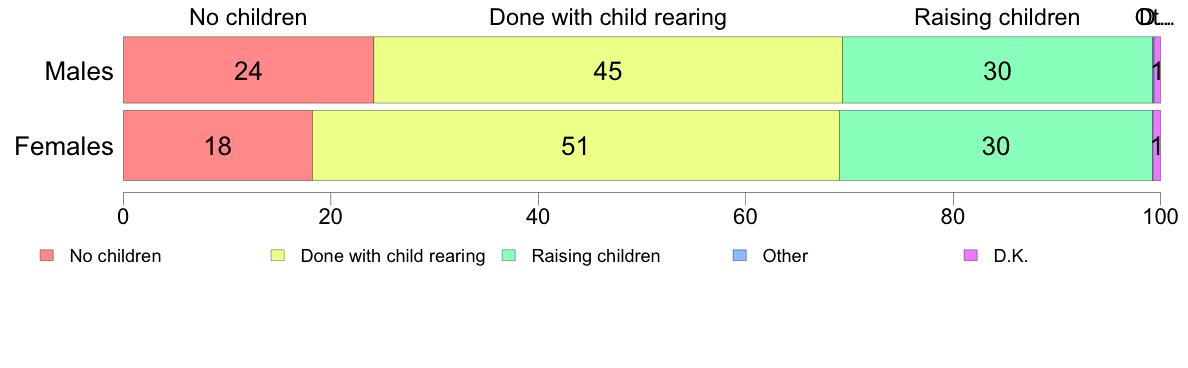Click the yellow Done with child rearing legend swatch
This screenshot has width=1188, height=368.
click(278, 256)
